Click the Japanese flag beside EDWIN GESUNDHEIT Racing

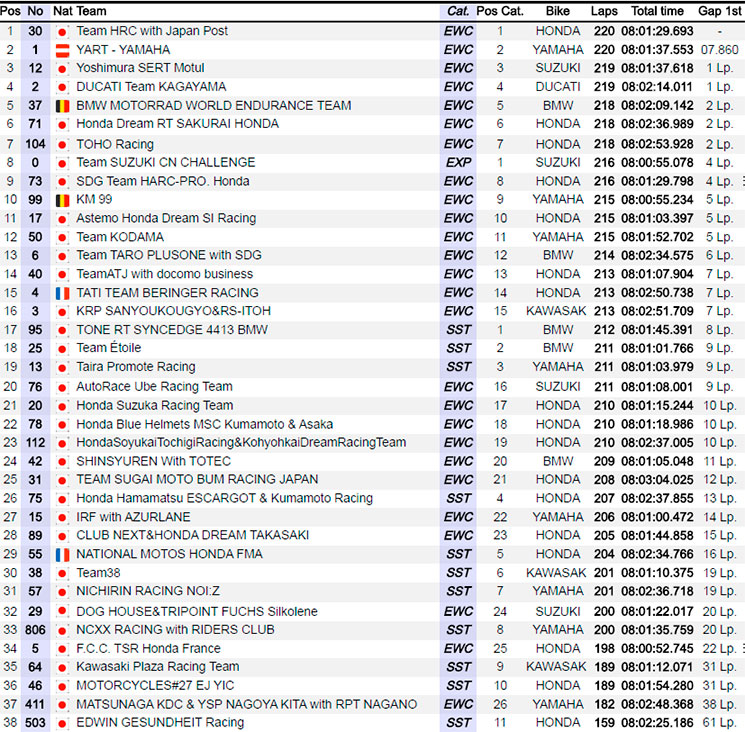[62, 724]
